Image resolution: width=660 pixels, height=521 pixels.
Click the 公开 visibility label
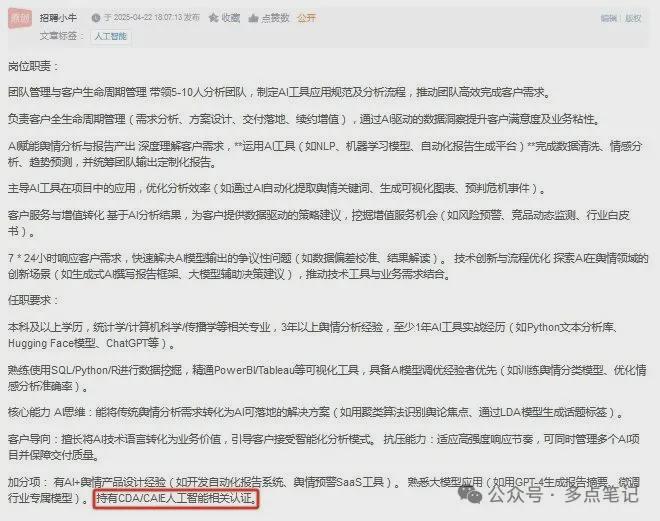pos(306,18)
